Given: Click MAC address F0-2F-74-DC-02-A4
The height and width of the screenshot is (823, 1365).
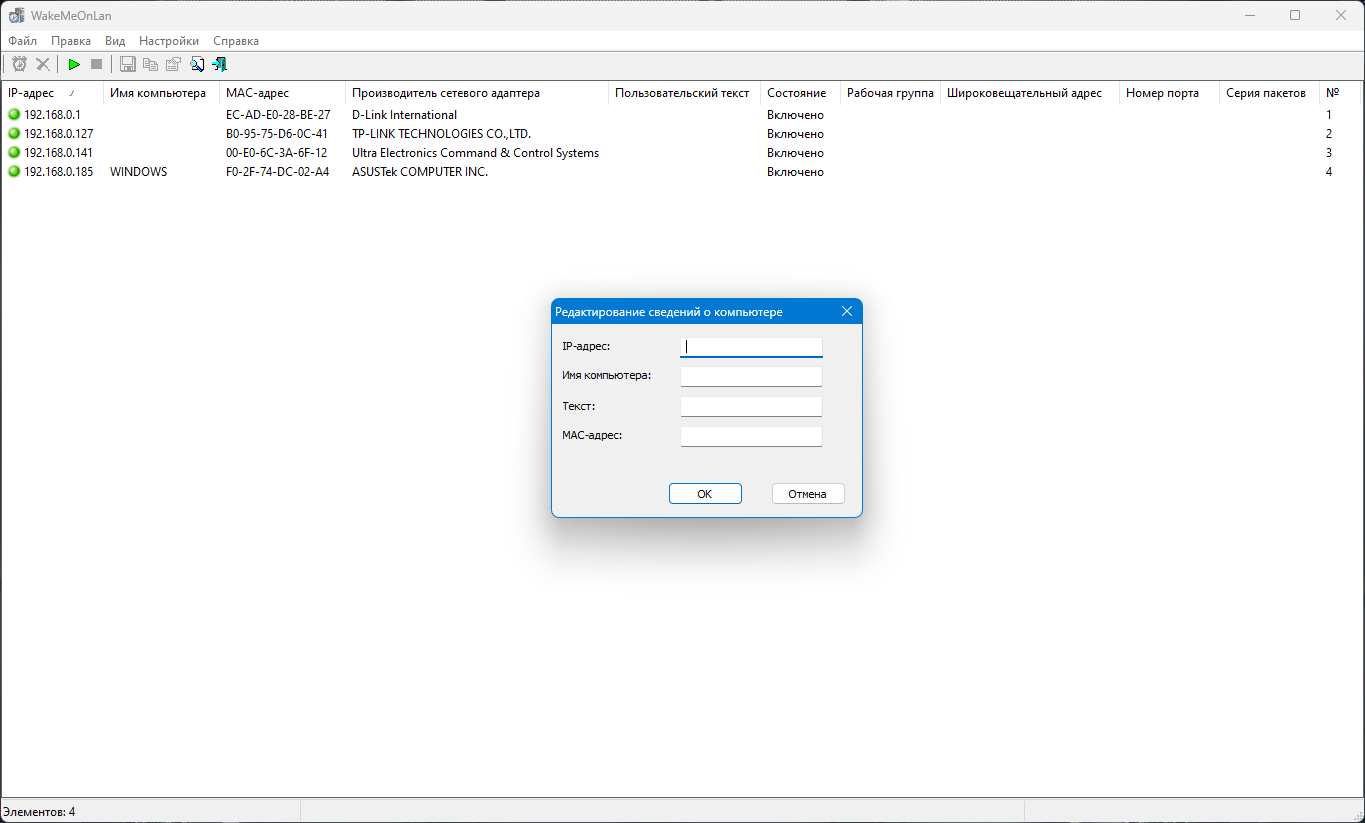Looking at the screenshot, I should (x=278, y=172).
